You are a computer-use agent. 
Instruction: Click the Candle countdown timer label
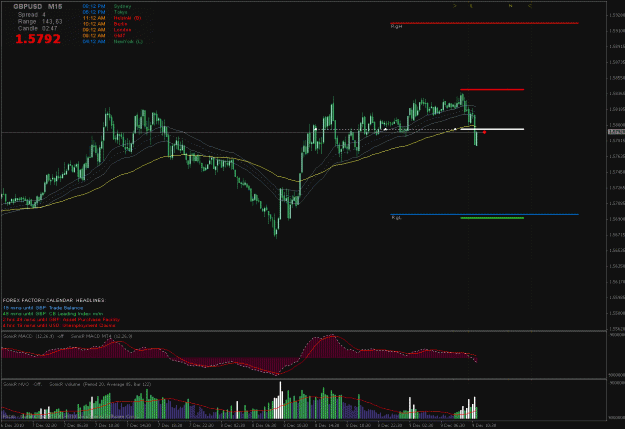pos(37,28)
